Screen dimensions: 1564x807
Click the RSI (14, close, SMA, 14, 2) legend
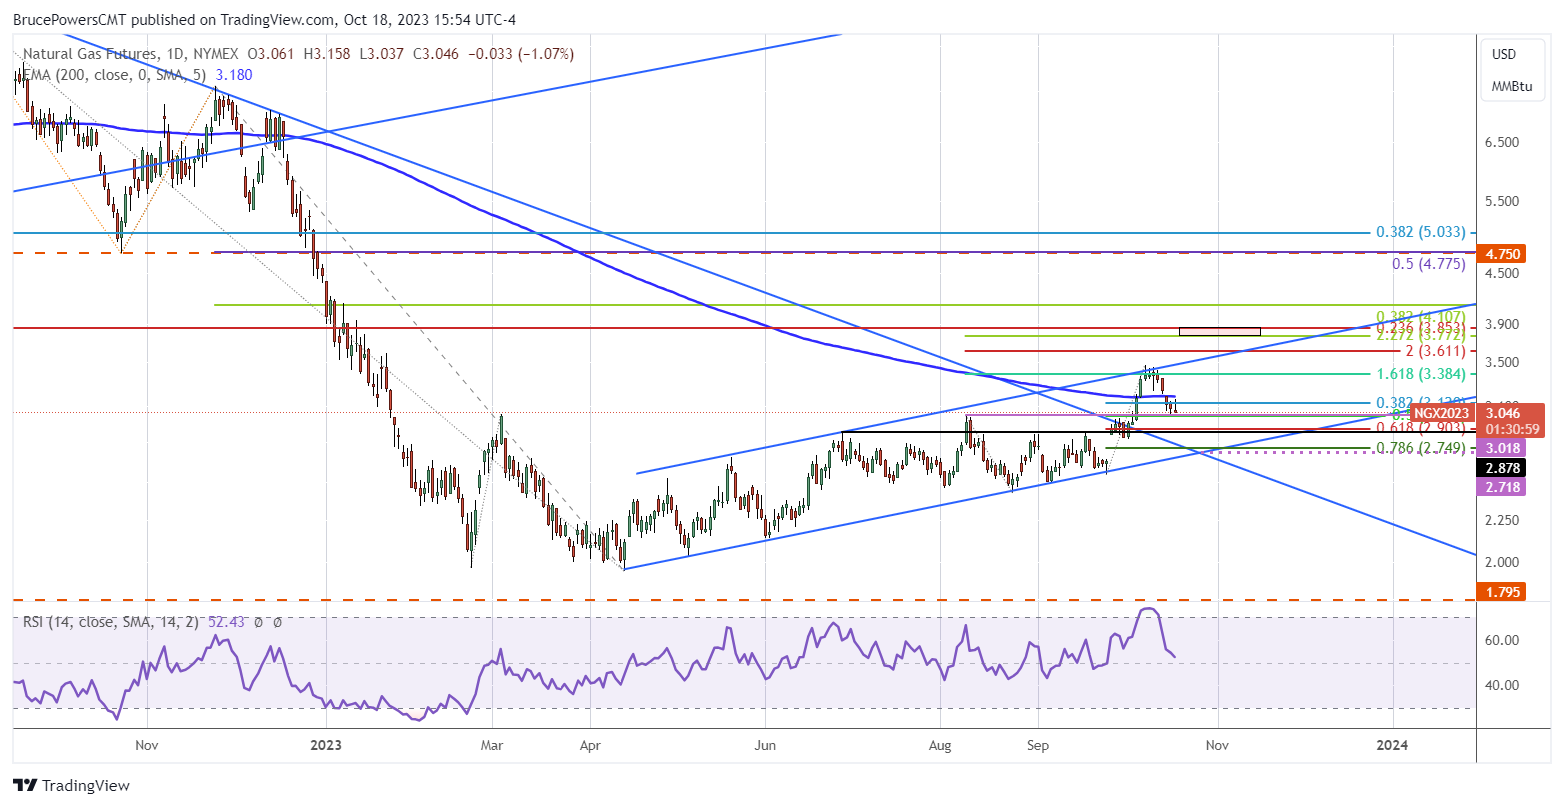click(x=110, y=622)
